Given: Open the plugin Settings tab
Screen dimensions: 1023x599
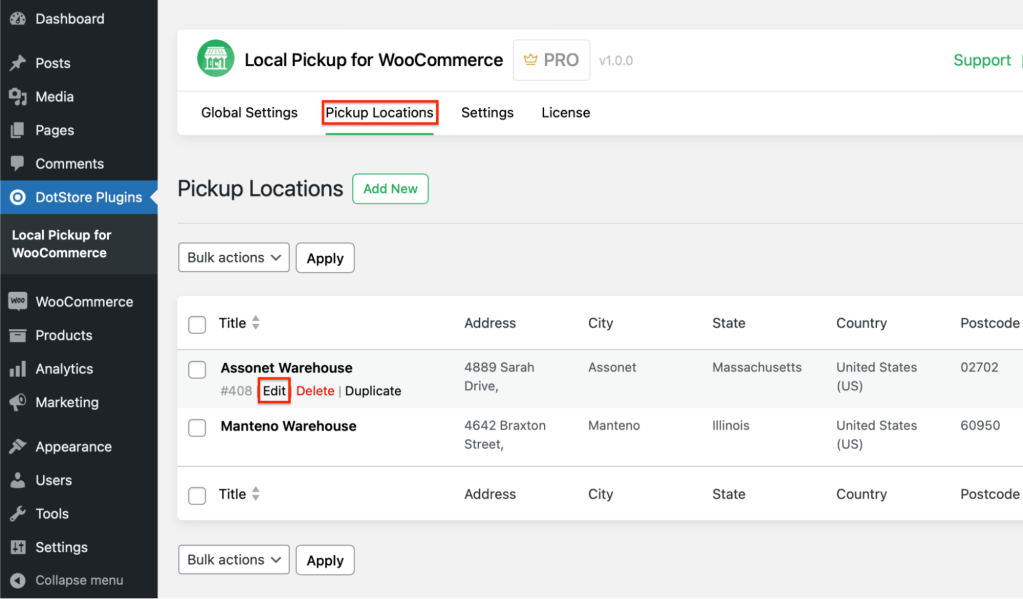Looking at the screenshot, I should (x=487, y=112).
